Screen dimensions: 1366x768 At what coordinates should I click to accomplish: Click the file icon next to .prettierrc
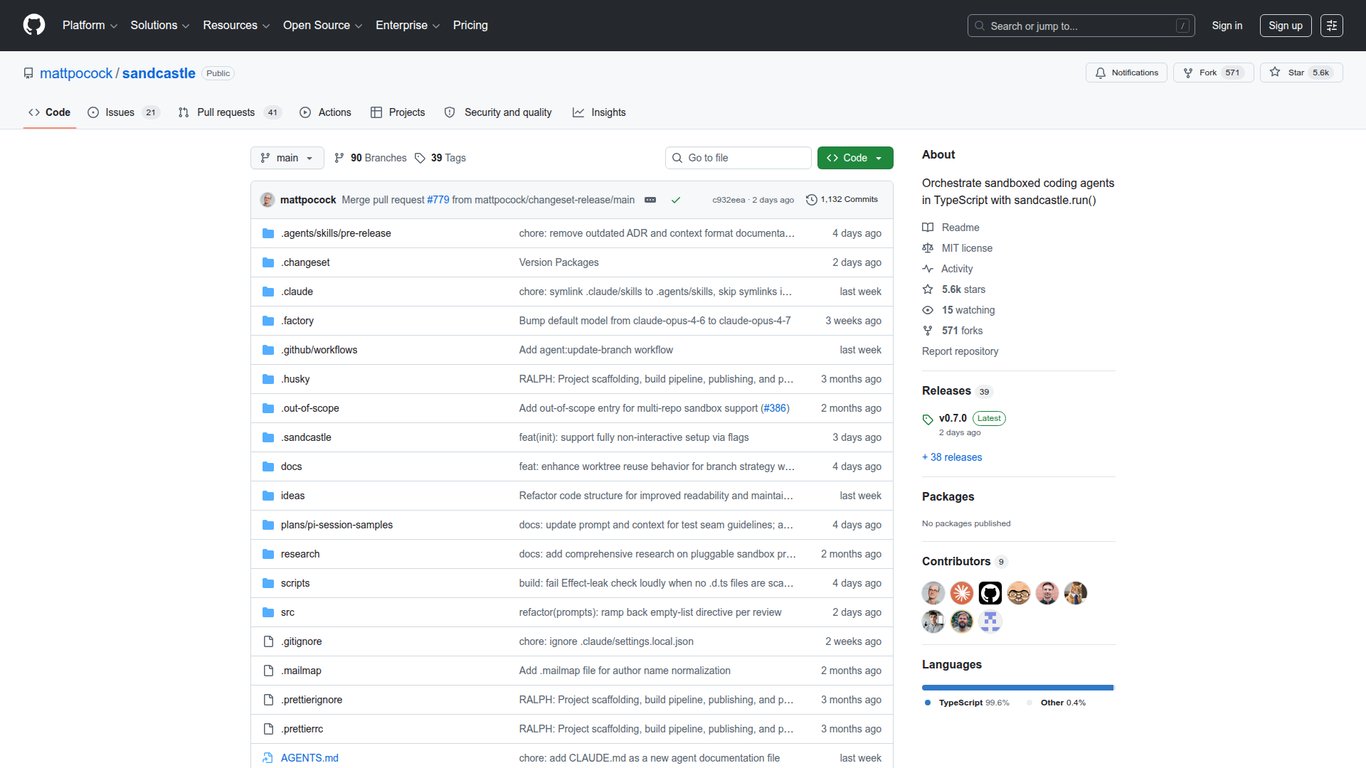point(268,729)
